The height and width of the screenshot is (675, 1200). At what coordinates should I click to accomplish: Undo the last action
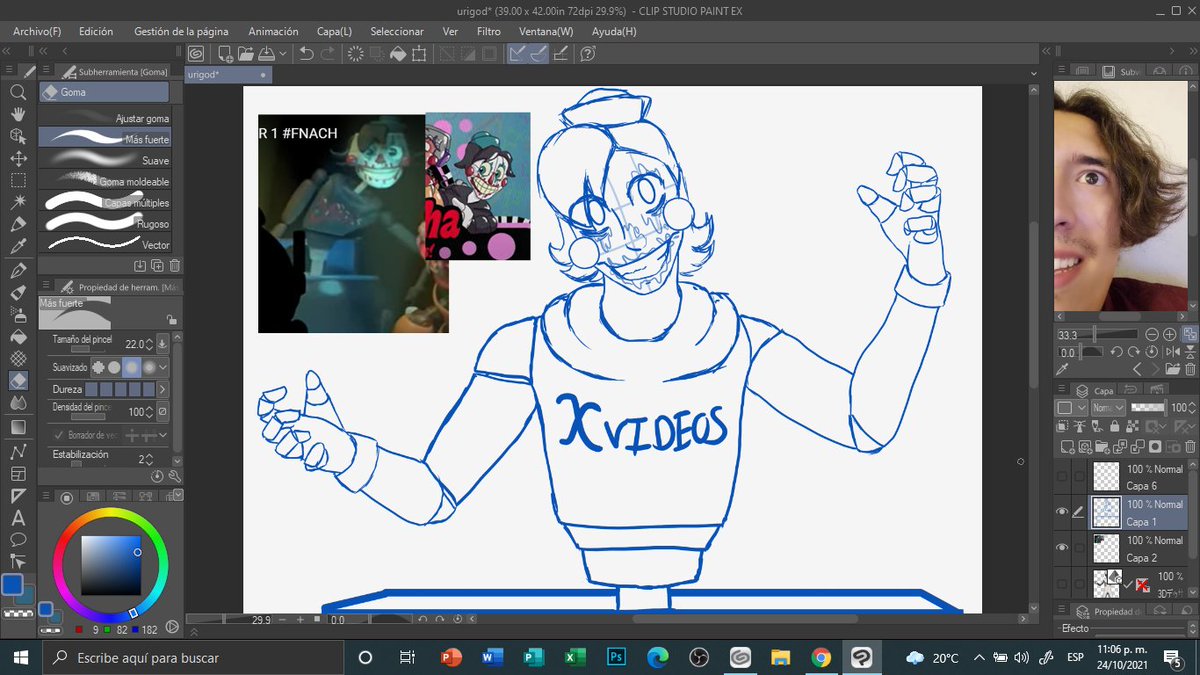(307, 53)
